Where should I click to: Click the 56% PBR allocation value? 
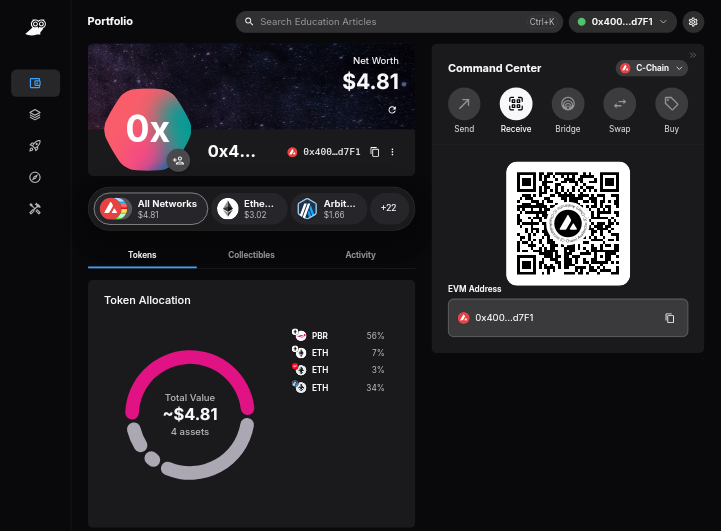[x=375, y=336]
